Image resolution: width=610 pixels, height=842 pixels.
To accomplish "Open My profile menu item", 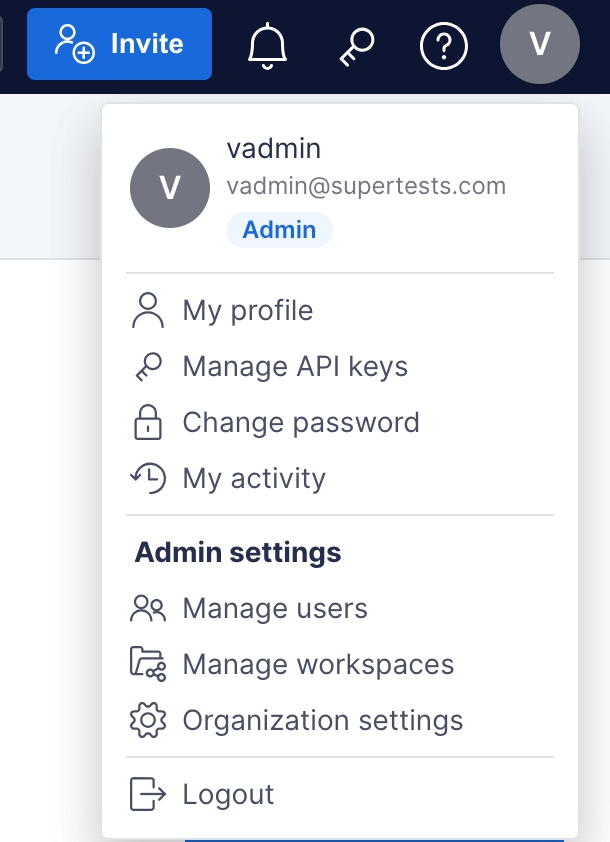I will point(248,311).
